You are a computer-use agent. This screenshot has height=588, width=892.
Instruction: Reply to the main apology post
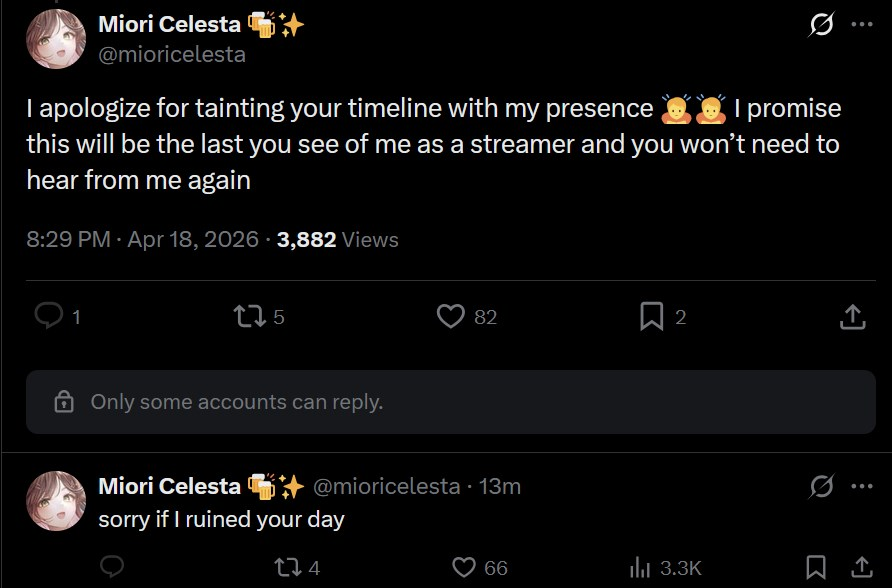(49, 317)
